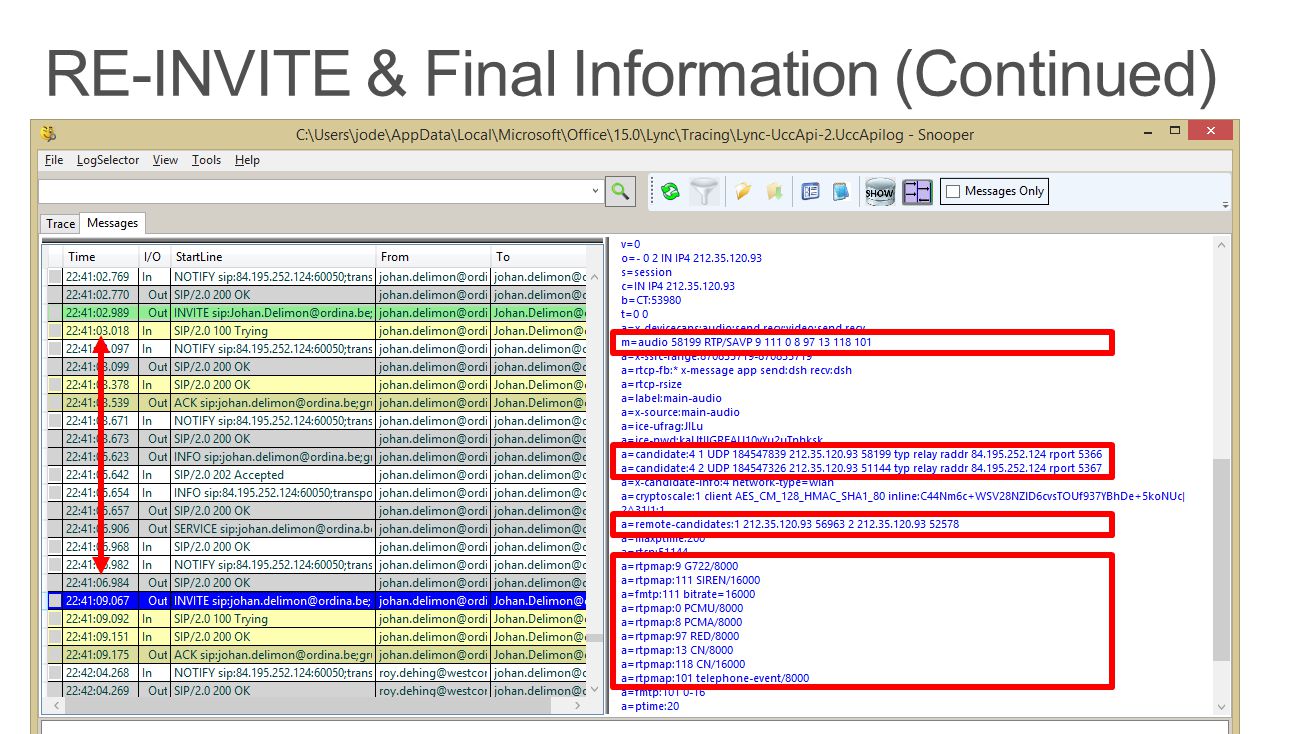The width and height of the screenshot is (1305, 734).
Task: Sort by the I/O column header
Action: (153, 257)
